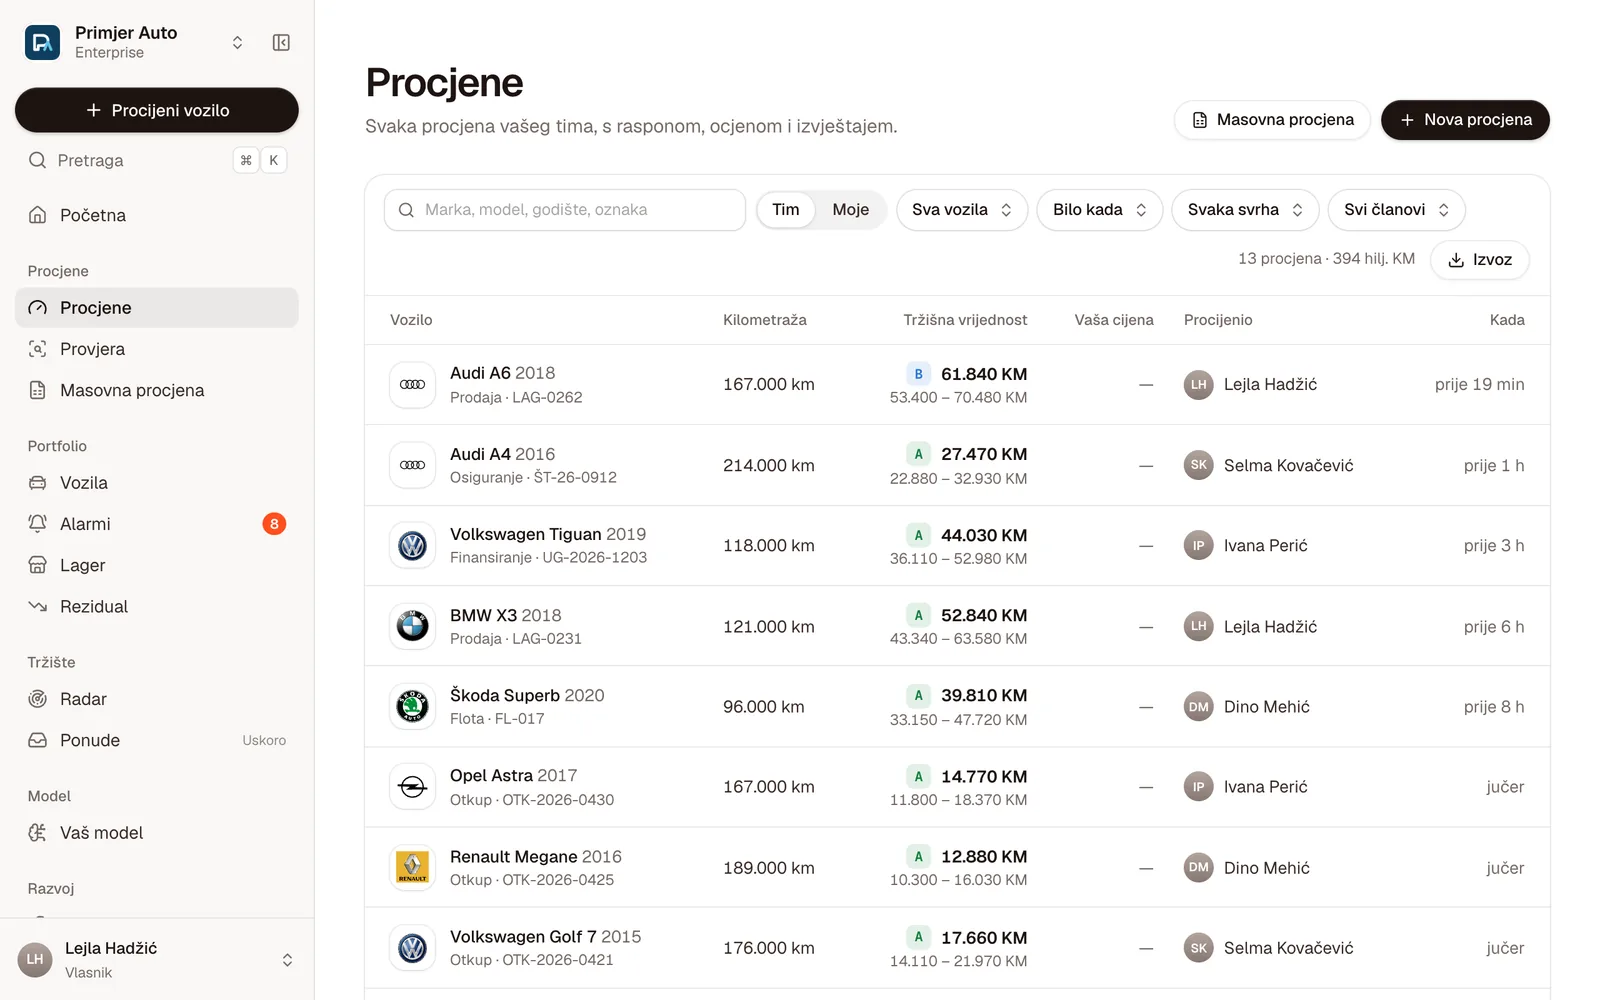The width and height of the screenshot is (1600, 1000).
Task: Click the VW logo for Volkswagen Golf 7
Action: pyautogui.click(x=413, y=948)
